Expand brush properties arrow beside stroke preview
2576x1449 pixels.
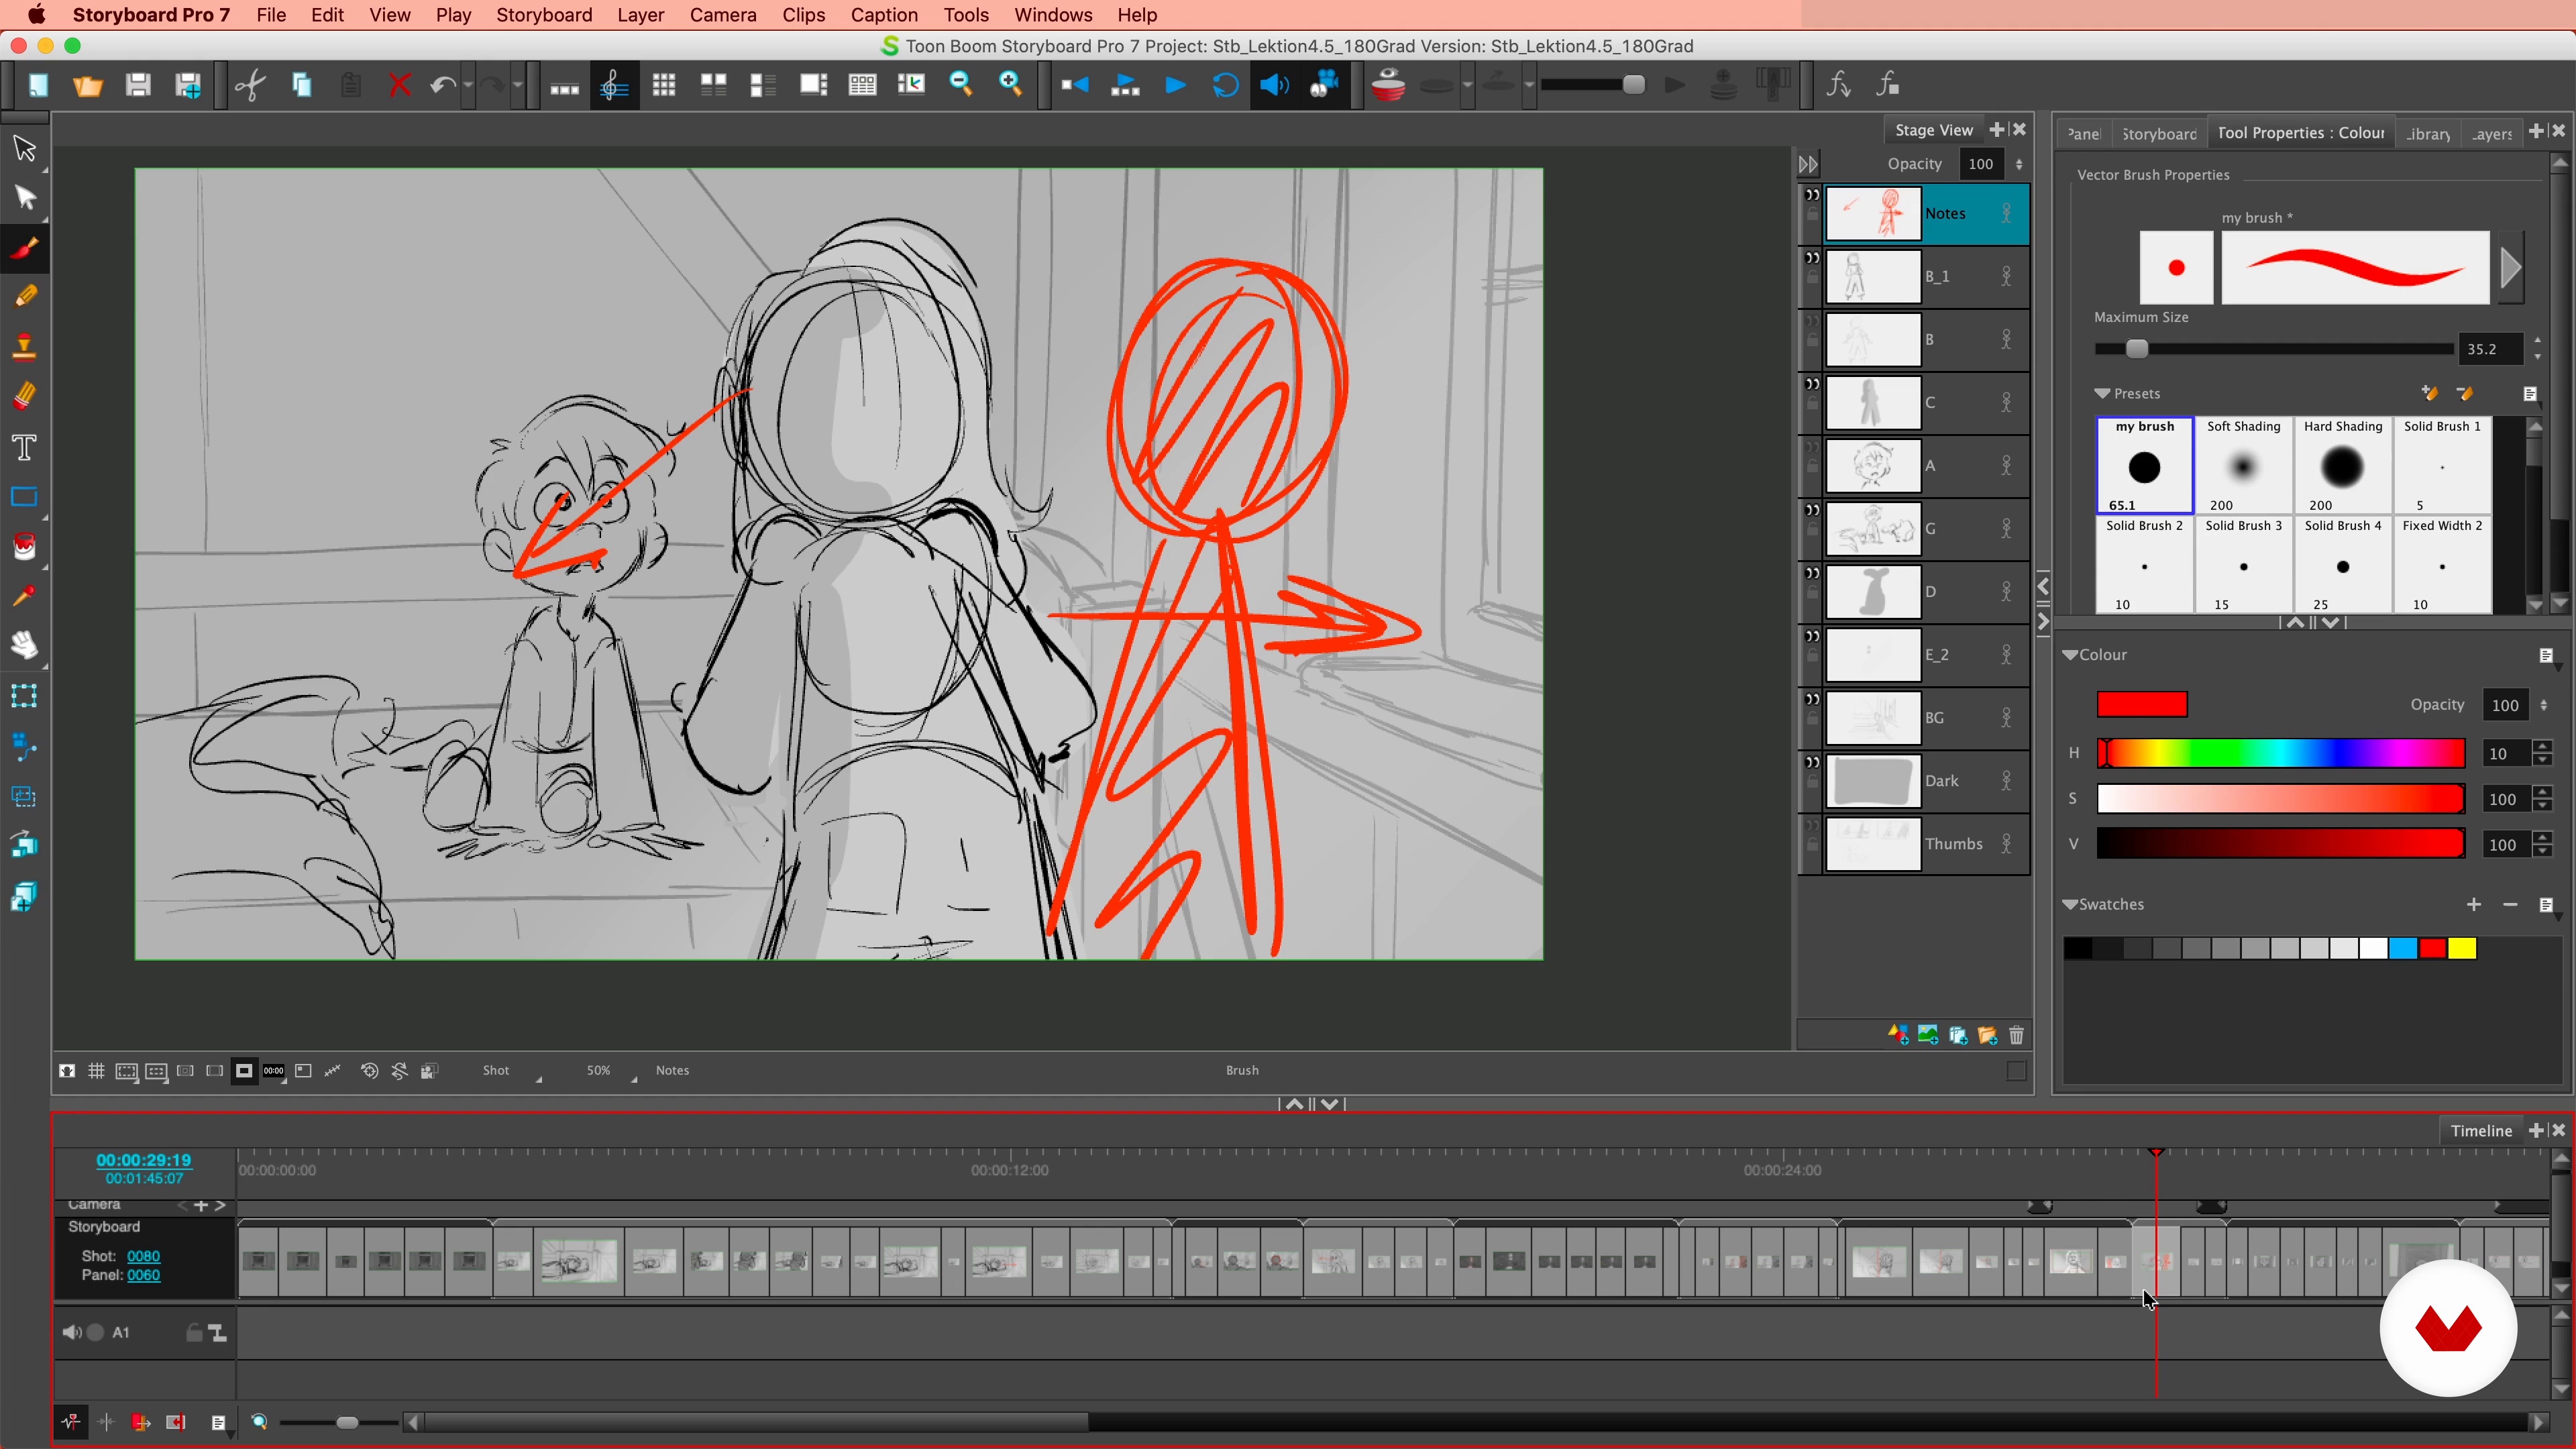[2511, 268]
